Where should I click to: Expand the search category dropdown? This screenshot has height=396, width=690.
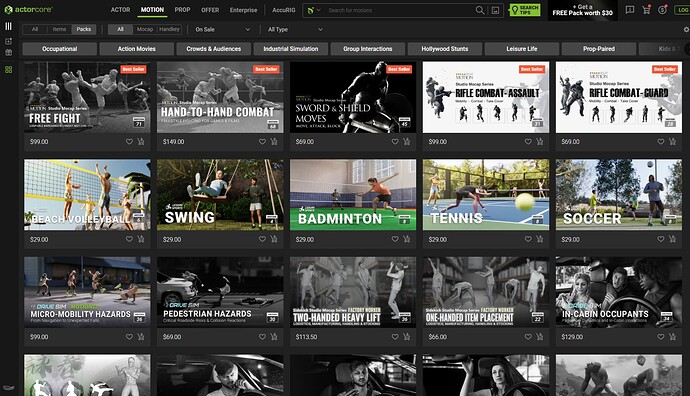point(314,10)
